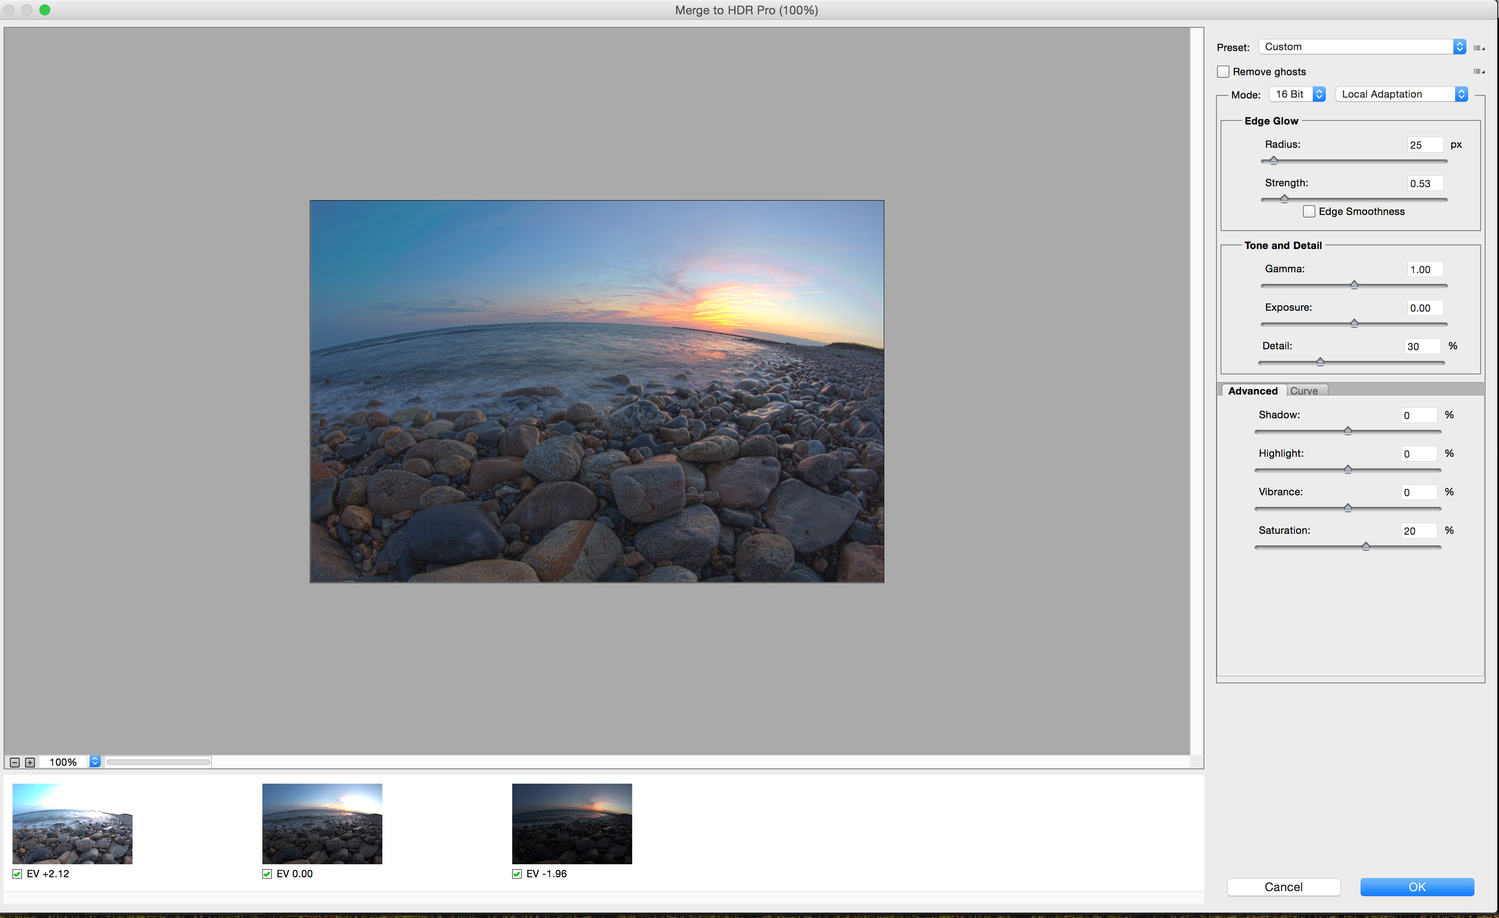The image size is (1499, 918).
Task: Click the Saturation slider handle
Action: point(1366,546)
